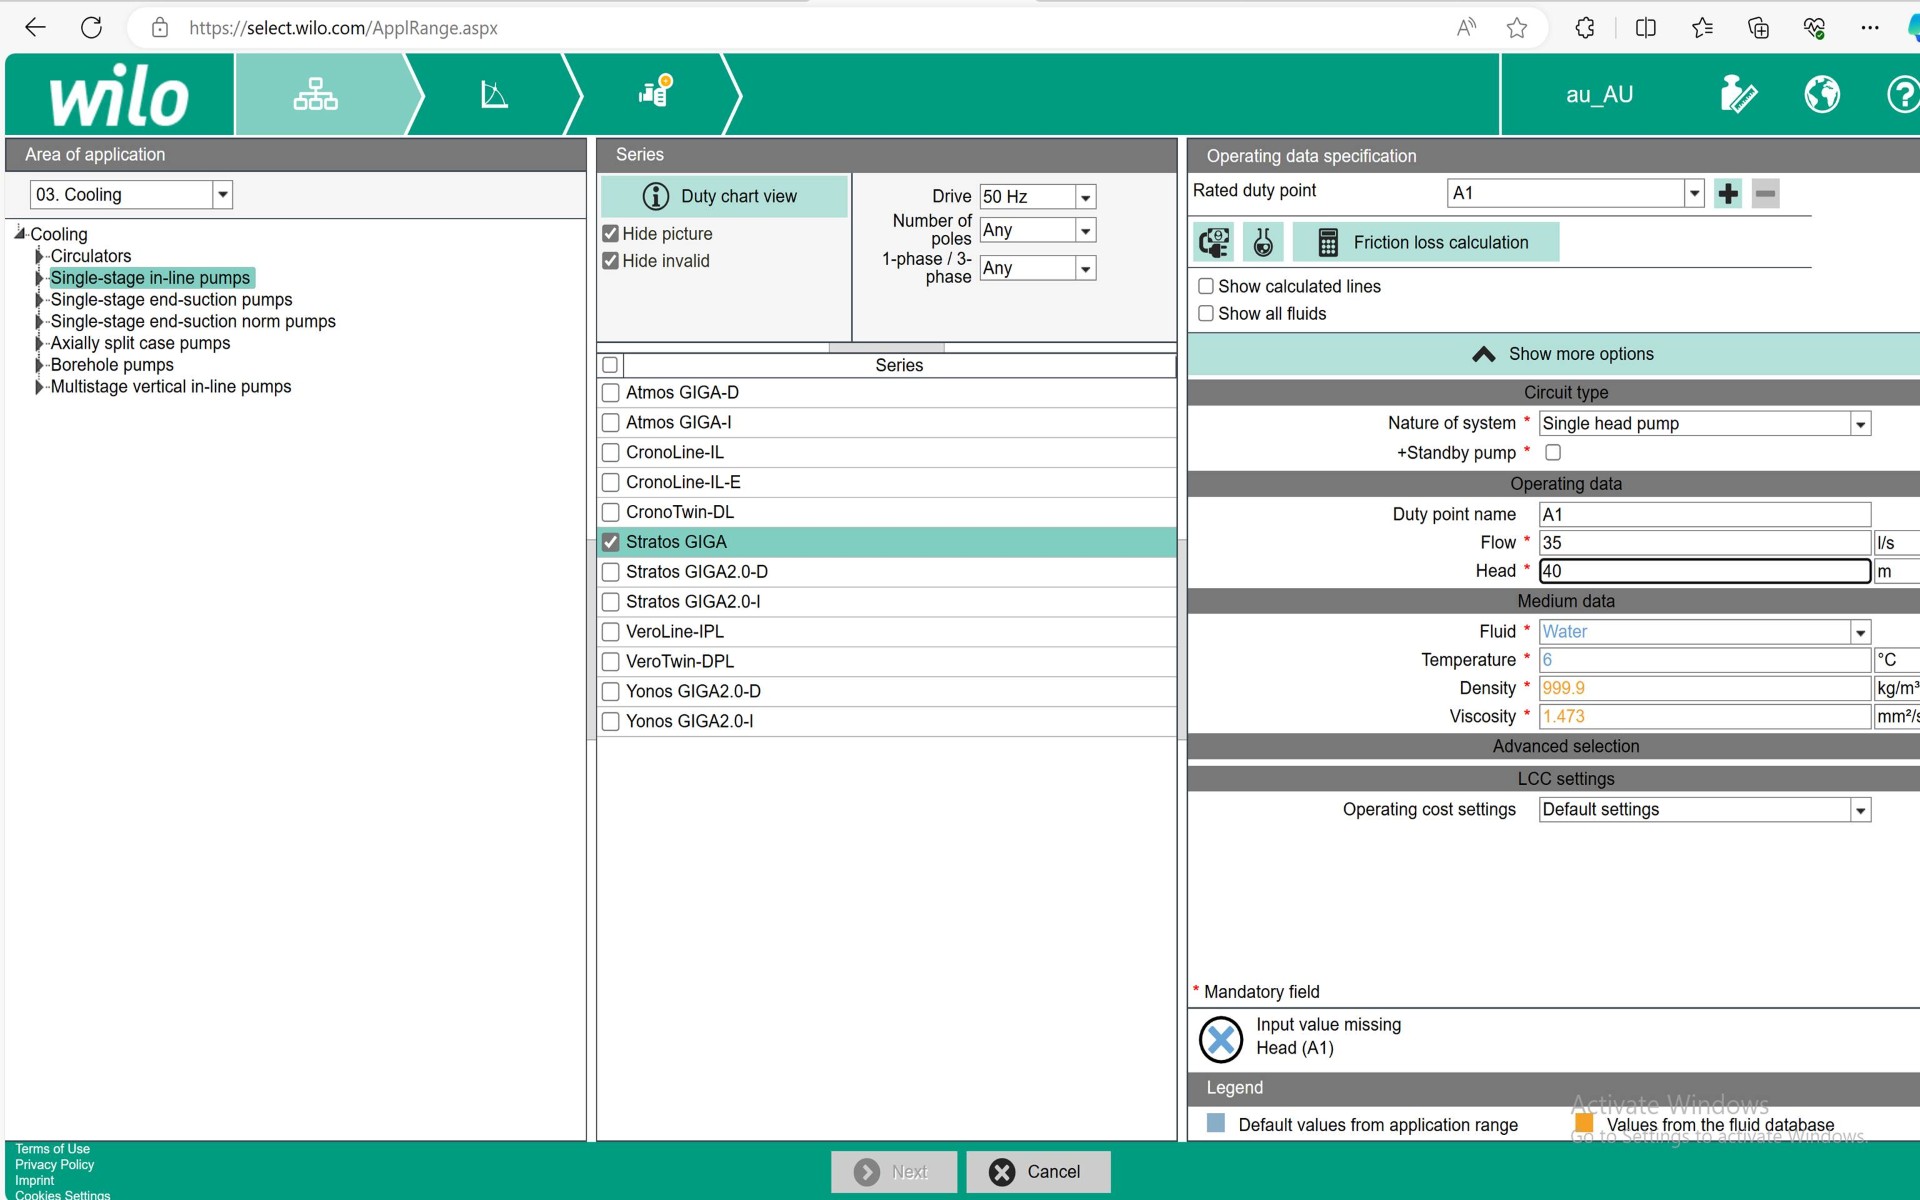
Task: Open the Drive 50 Hz dropdown
Action: tap(1085, 197)
